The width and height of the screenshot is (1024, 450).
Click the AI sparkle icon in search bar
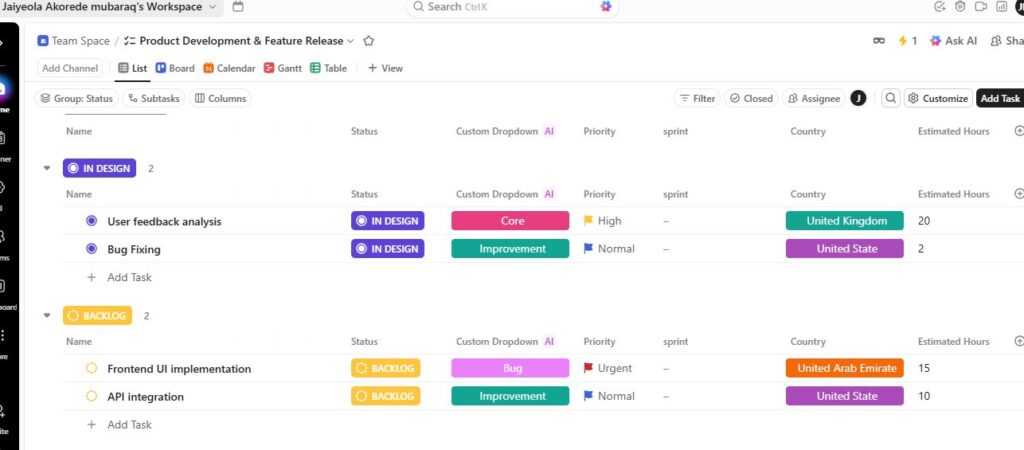605,7
